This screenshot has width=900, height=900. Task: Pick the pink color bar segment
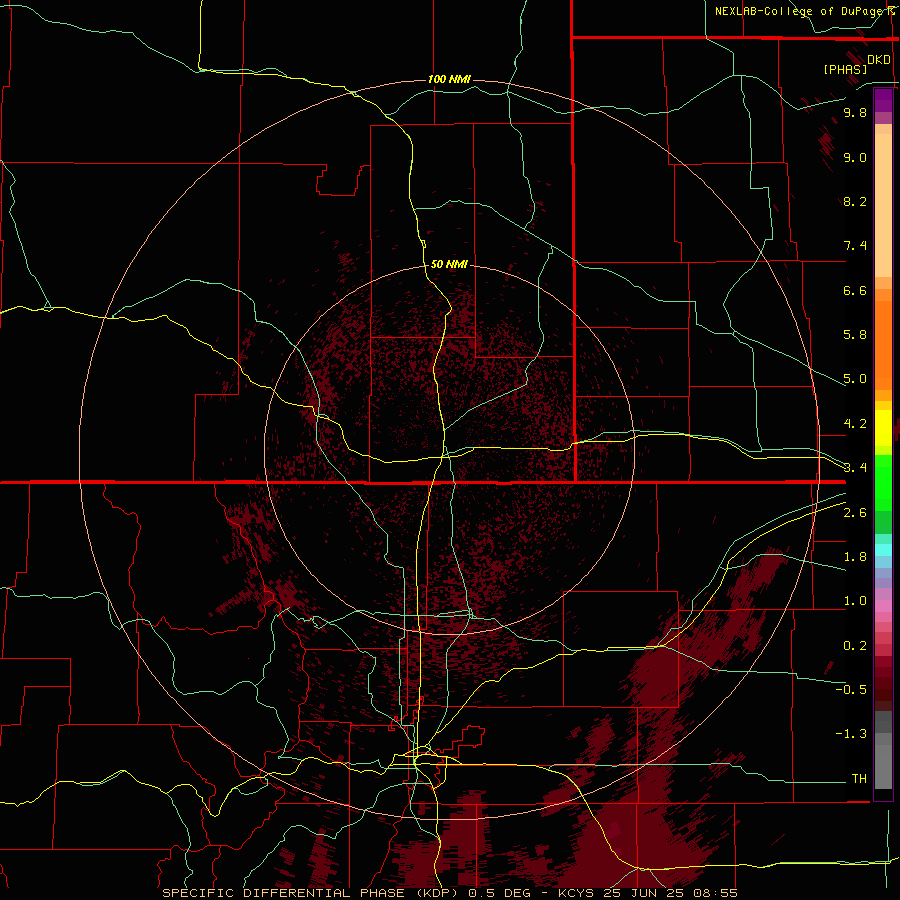pos(883,606)
